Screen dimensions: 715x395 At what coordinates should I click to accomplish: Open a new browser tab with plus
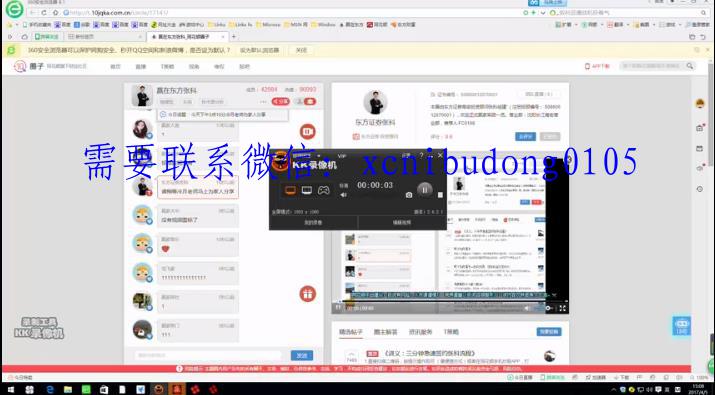[x=234, y=36]
